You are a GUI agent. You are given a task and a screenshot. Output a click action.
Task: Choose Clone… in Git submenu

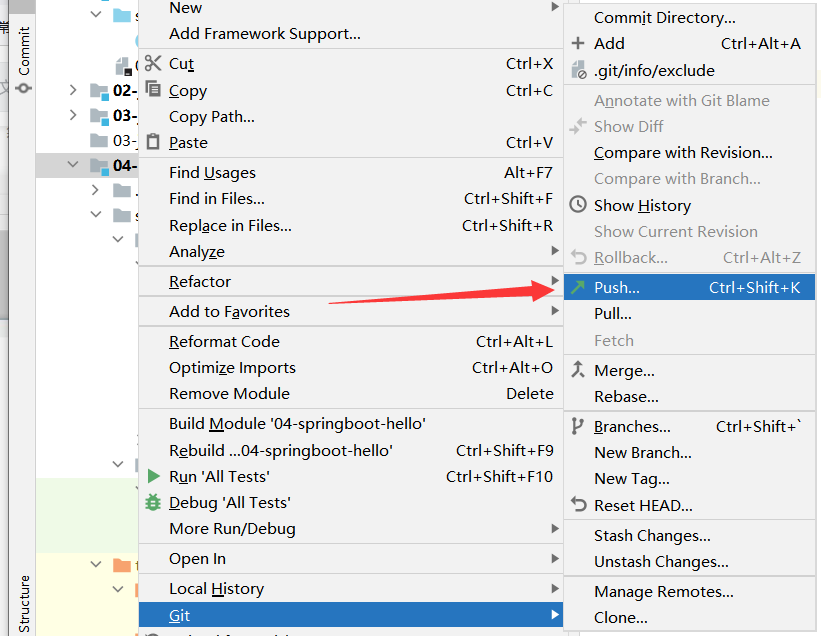[x=690, y=617]
